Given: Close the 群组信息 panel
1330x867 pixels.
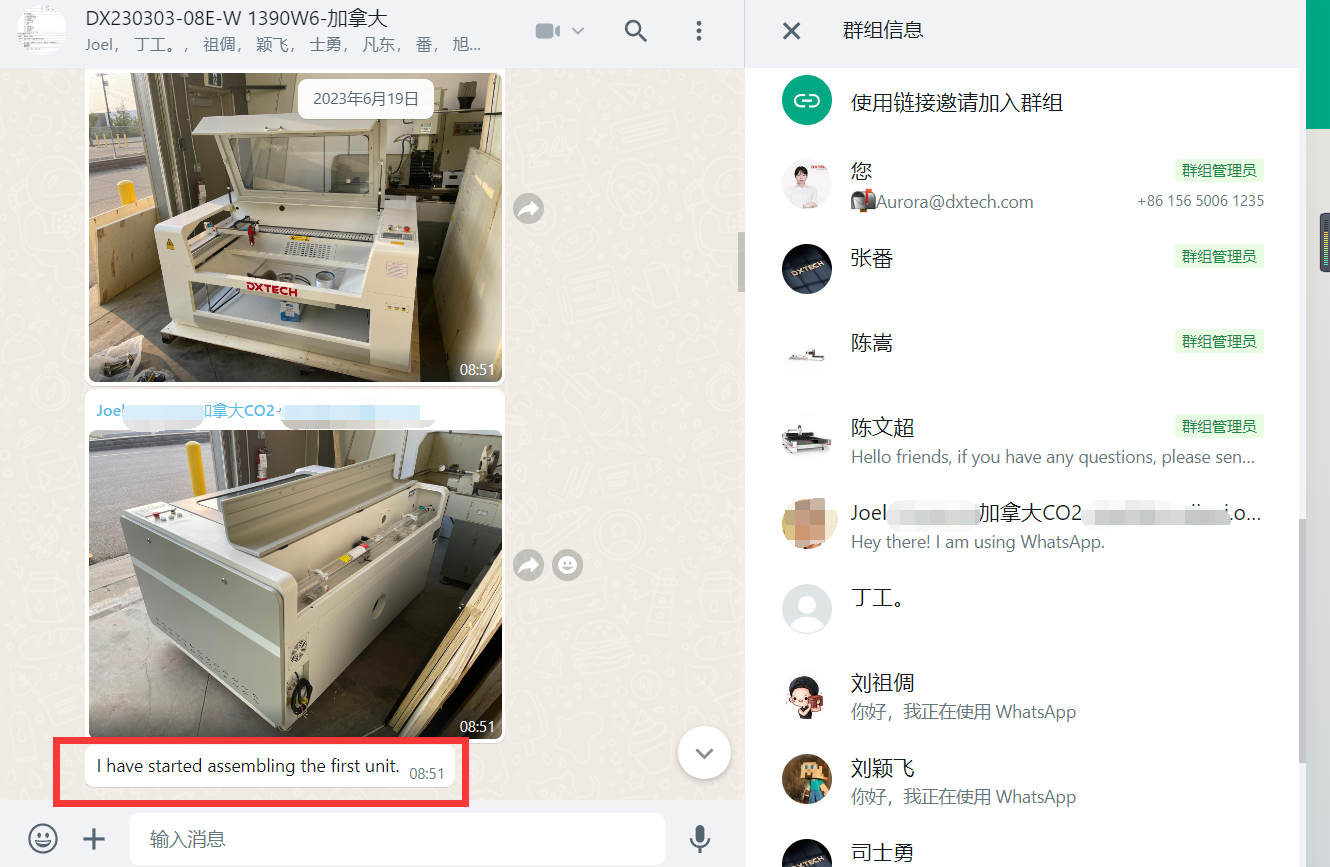Looking at the screenshot, I should [791, 31].
